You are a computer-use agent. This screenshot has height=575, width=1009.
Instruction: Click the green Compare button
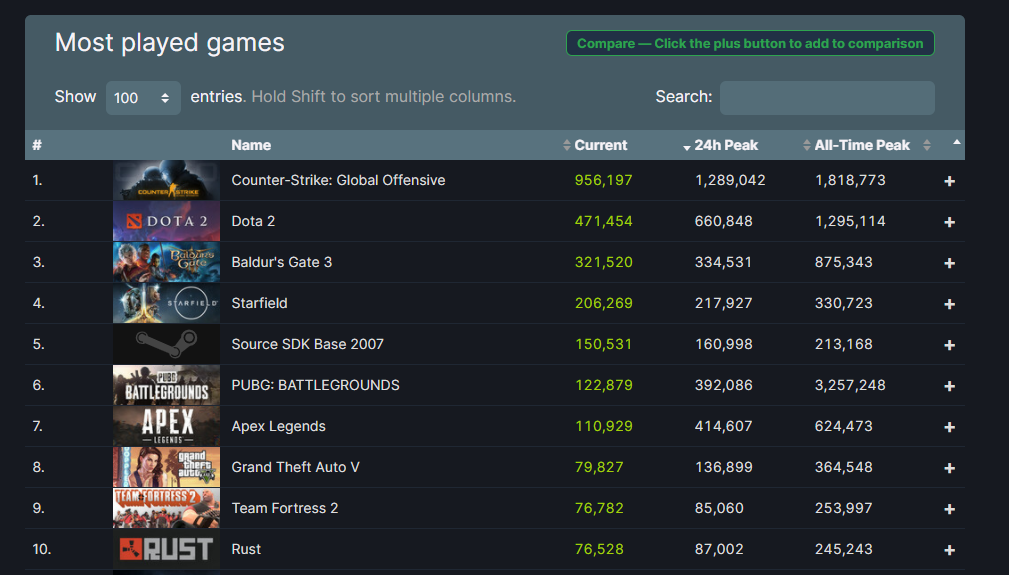point(750,43)
